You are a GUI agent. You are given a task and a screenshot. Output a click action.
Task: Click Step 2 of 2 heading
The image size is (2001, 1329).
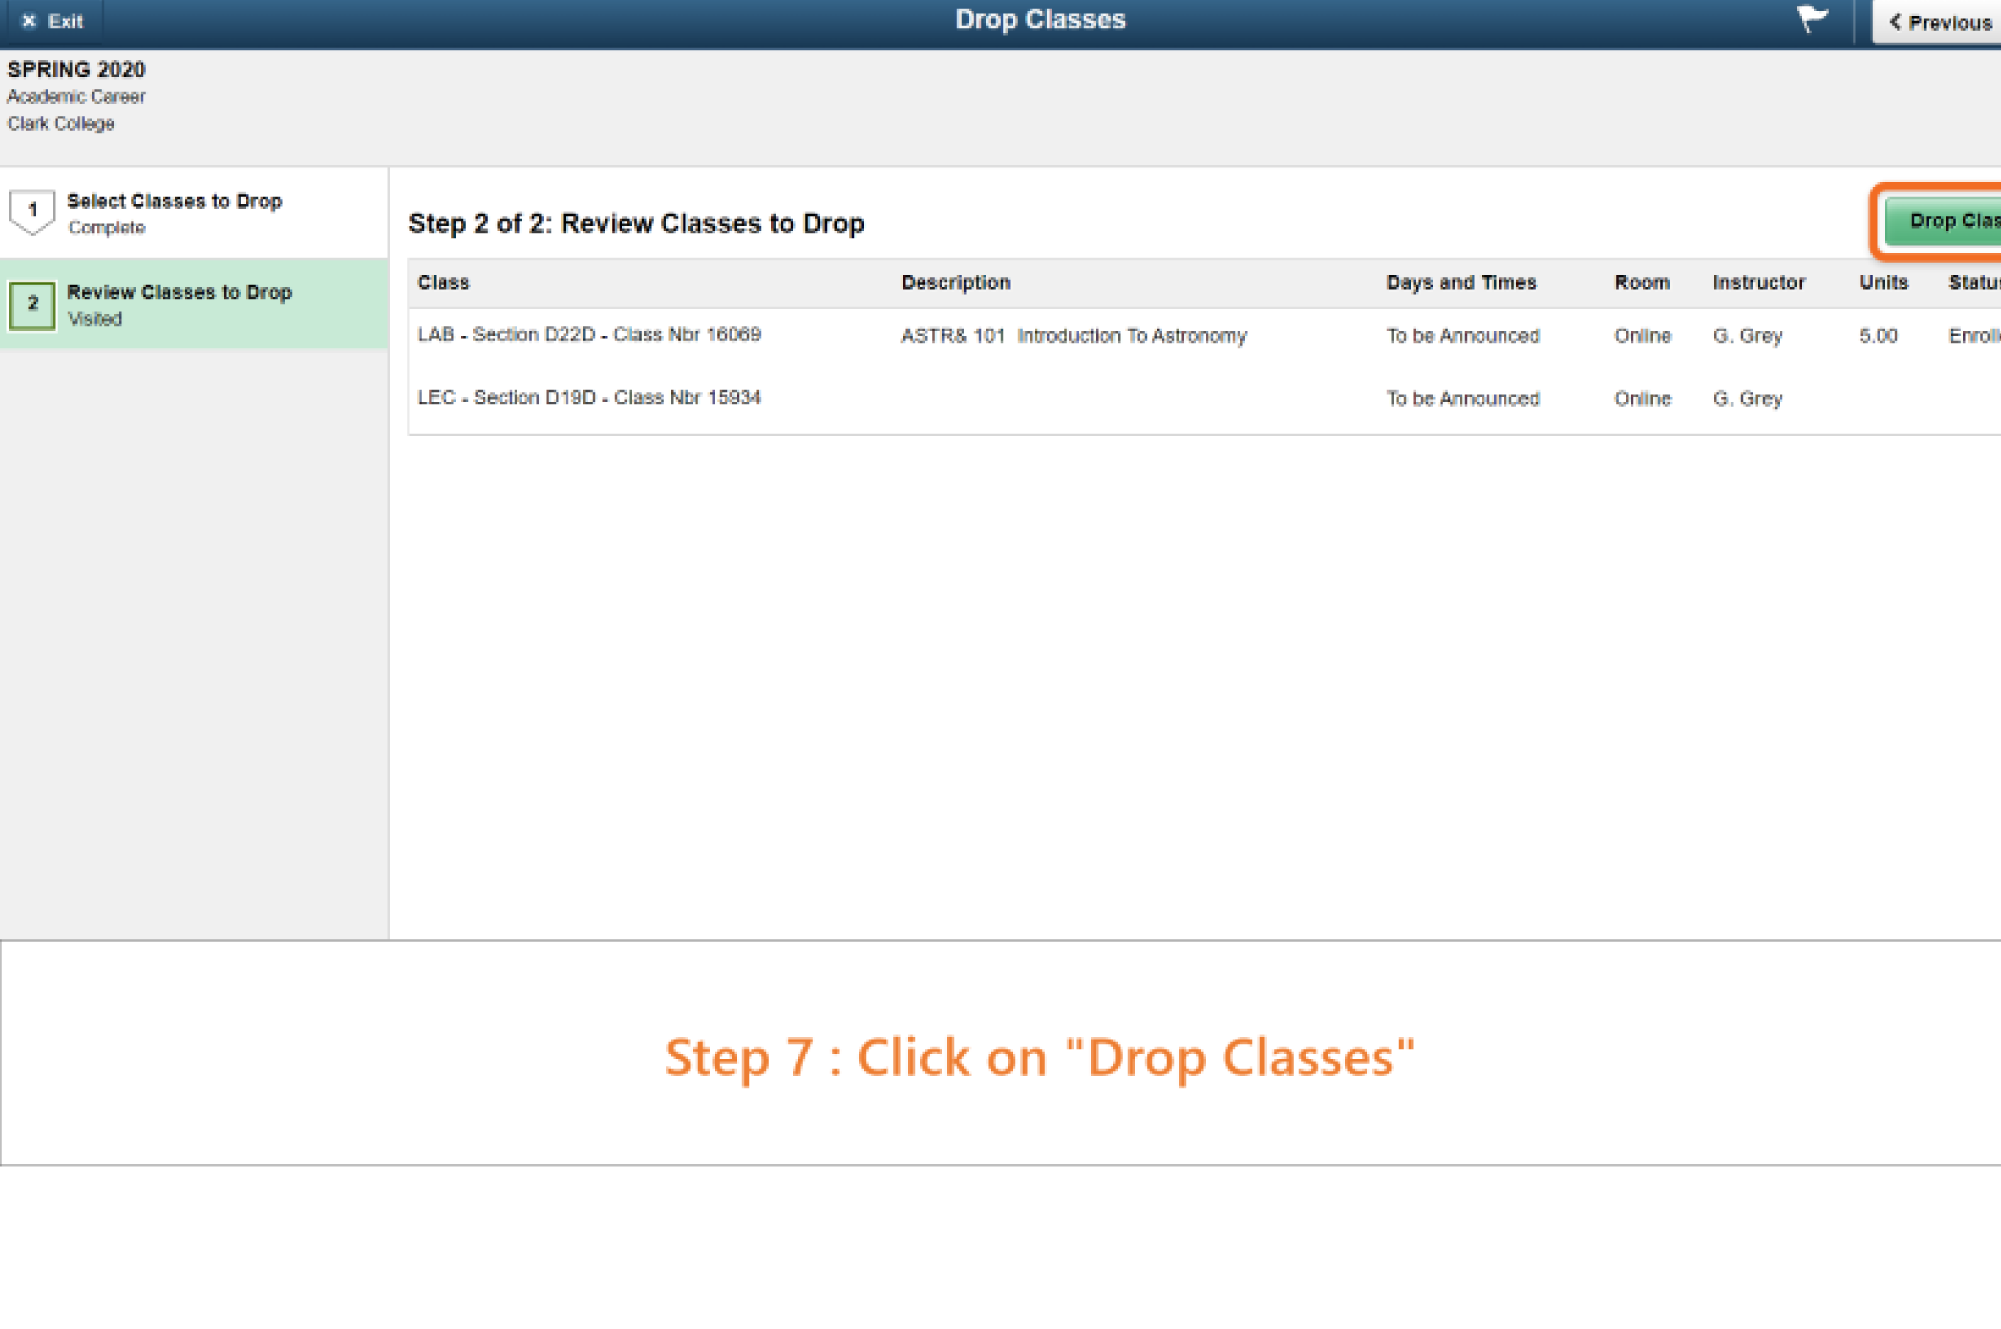(636, 223)
